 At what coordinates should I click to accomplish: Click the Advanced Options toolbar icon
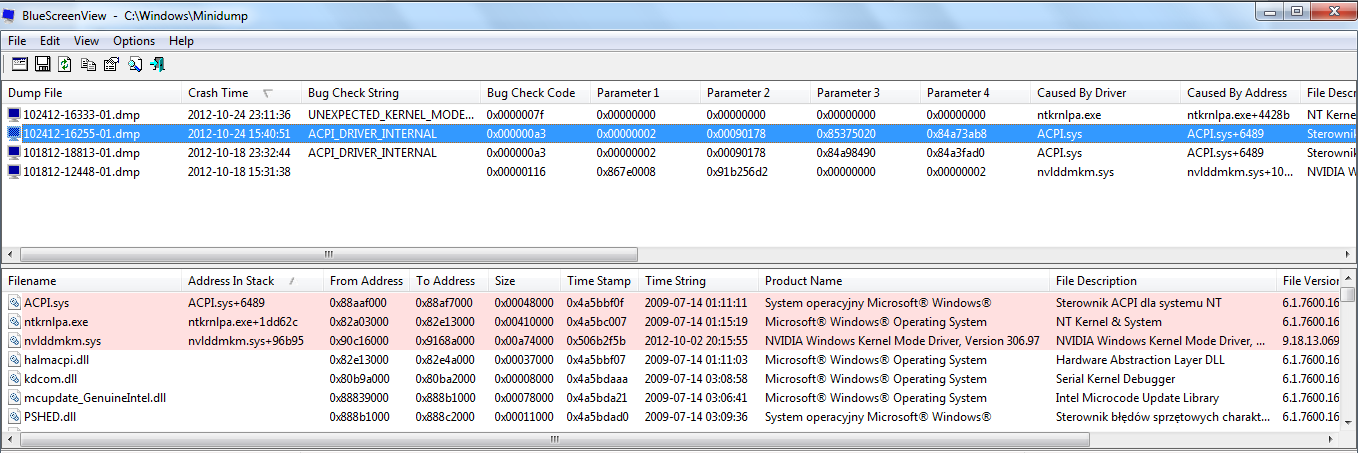coord(20,64)
